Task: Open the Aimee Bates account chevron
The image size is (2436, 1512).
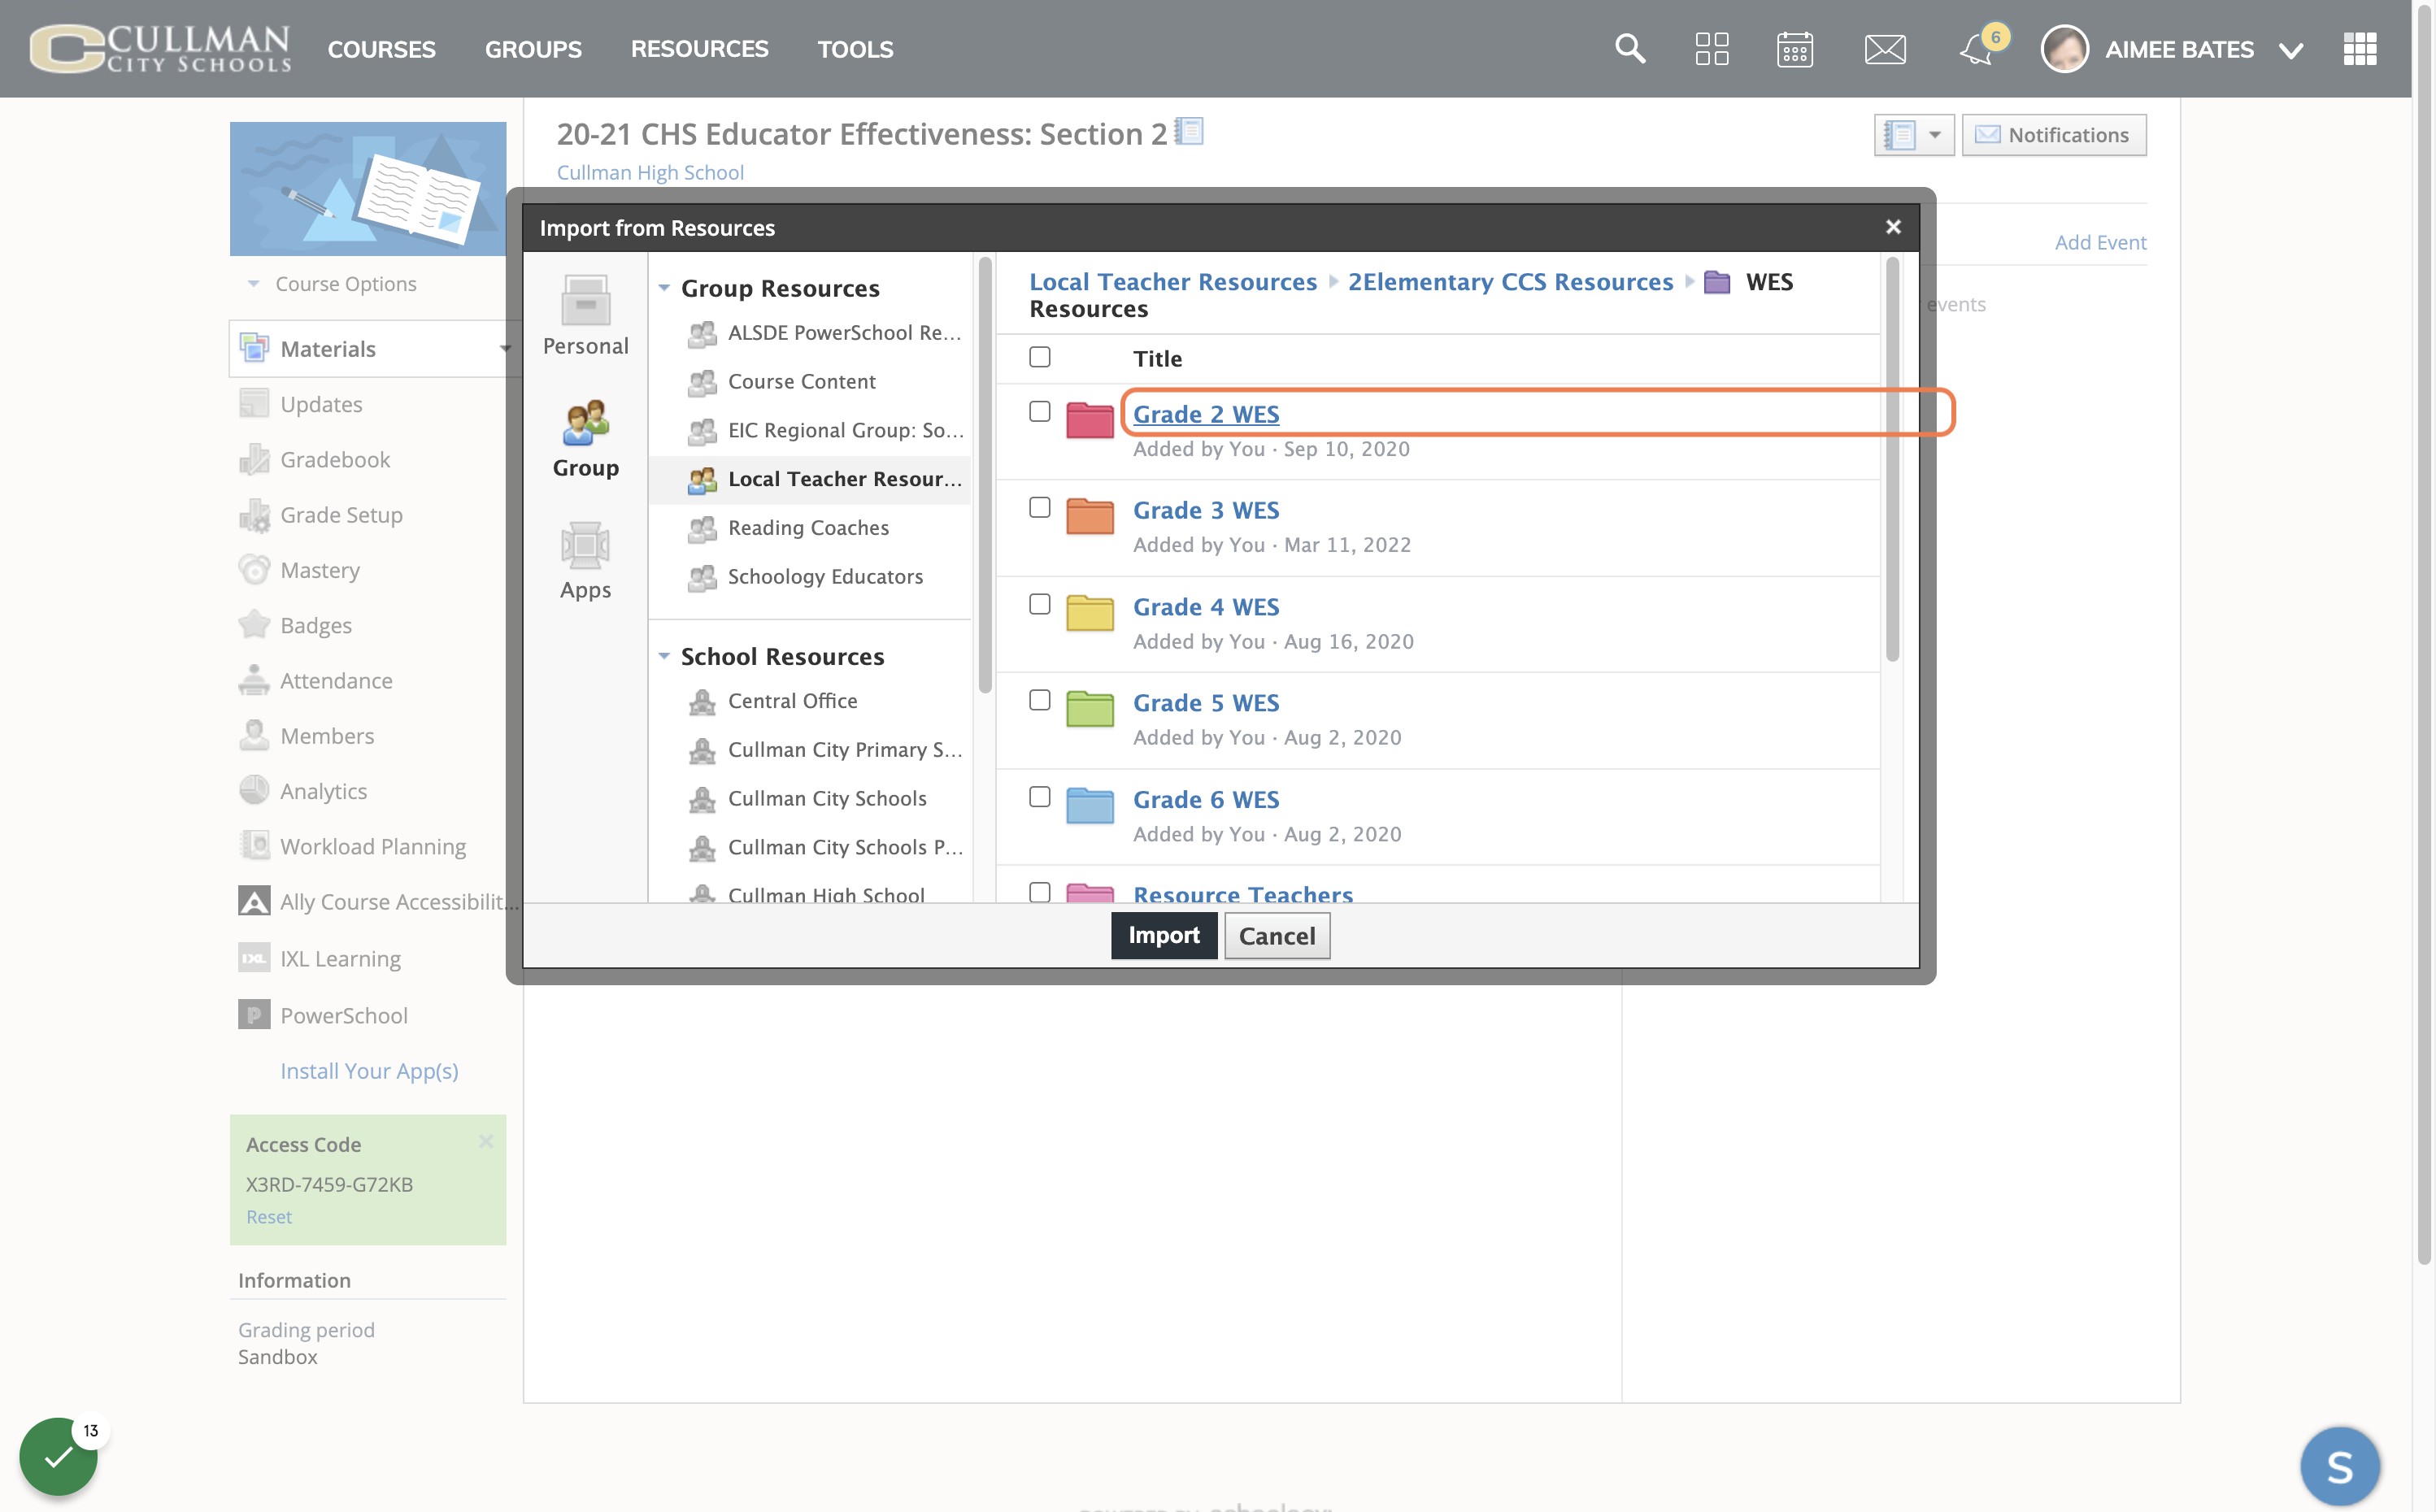Action: (2291, 50)
